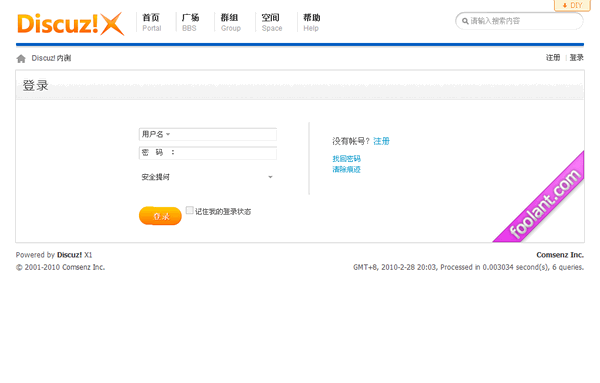This screenshot has width=600, height=383.
Task: Focus the 密码 password input field
Action: [x=208, y=153]
